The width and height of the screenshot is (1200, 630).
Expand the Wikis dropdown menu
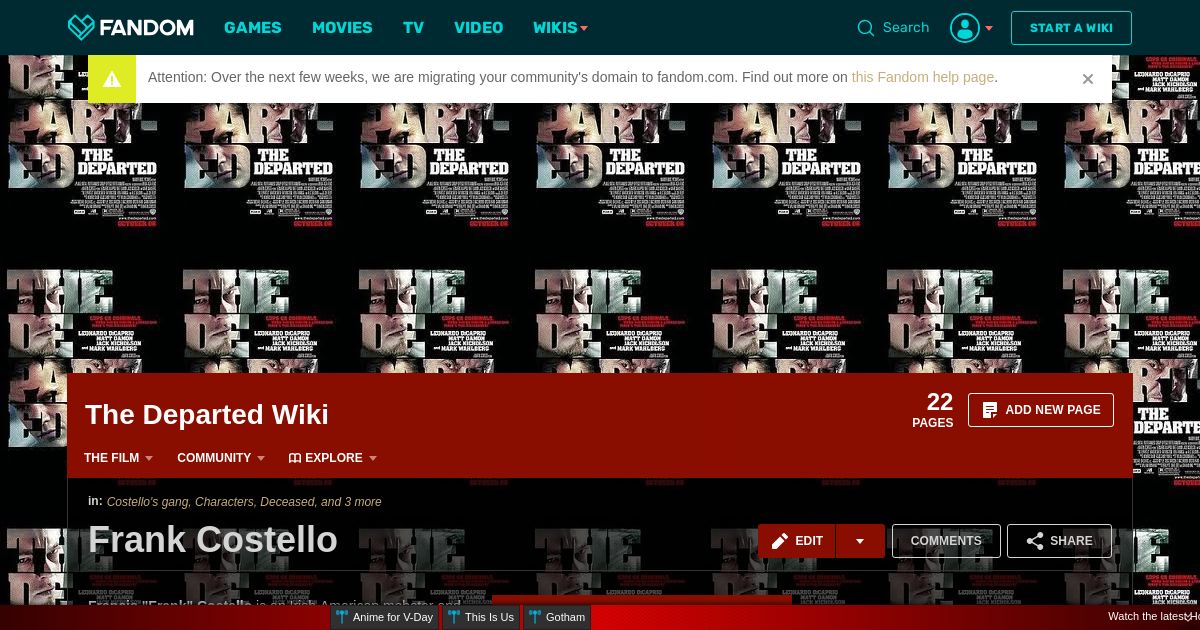[x=560, y=27]
